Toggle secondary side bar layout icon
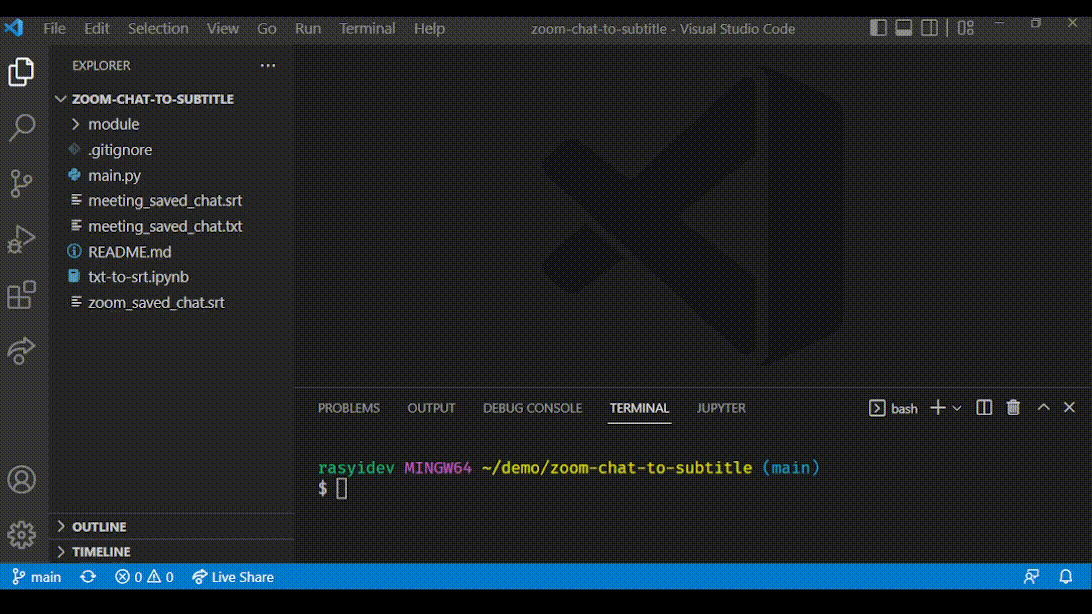1092x614 pixels. 929,28
